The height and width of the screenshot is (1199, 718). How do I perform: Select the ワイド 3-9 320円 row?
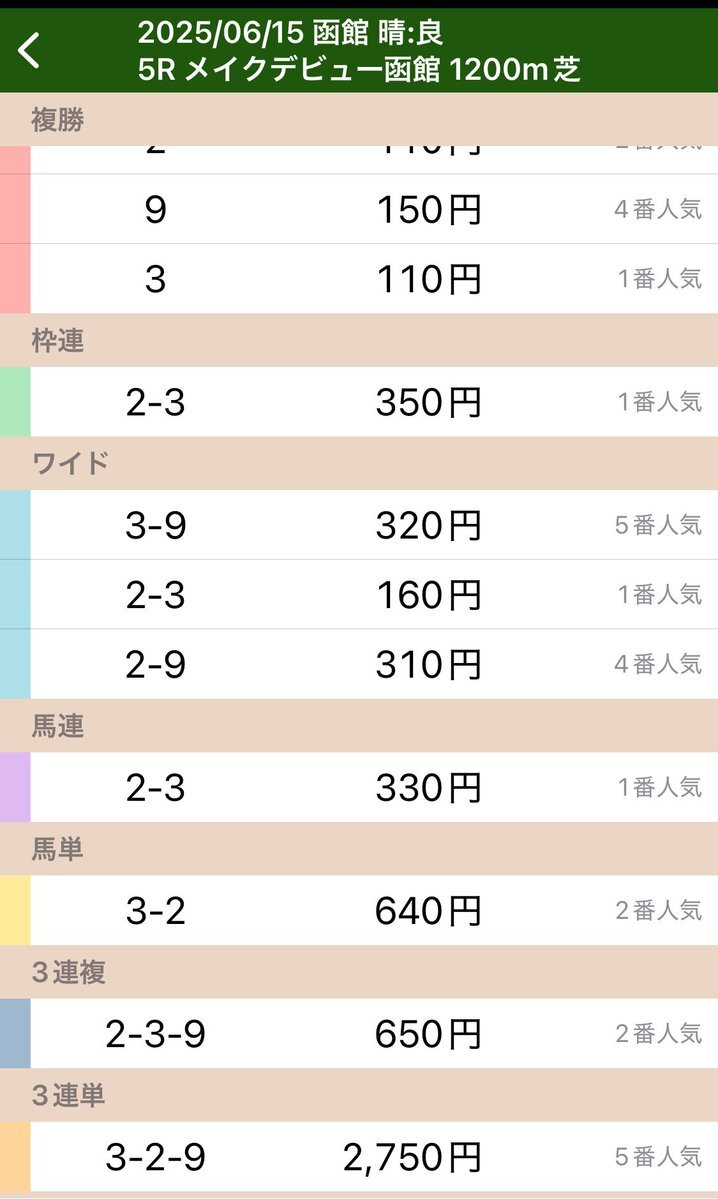pyautogui.click(x=359, y=525)
